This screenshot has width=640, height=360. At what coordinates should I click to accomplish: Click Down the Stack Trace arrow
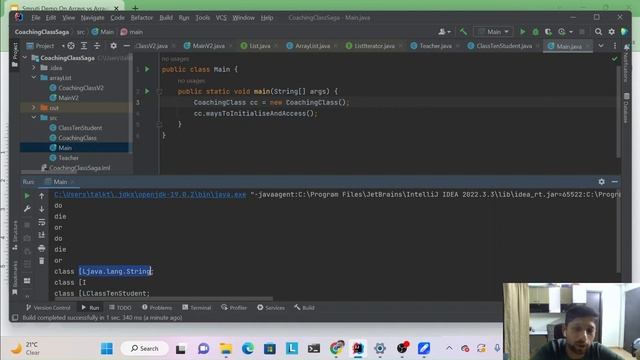click(42, 209)
